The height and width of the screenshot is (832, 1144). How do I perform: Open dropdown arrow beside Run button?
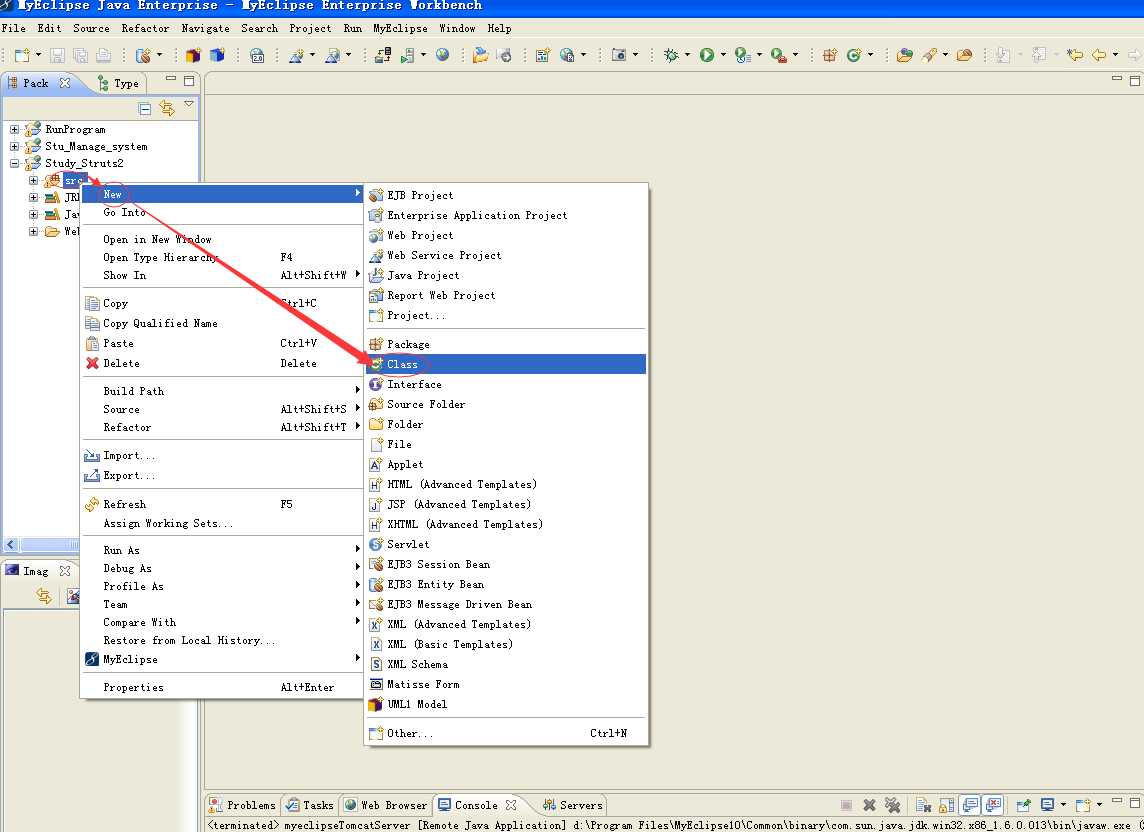[723, 55]
